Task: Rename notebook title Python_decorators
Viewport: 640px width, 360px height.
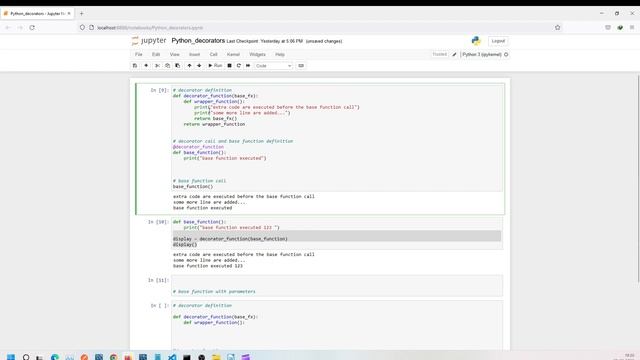Action: pos(198,41)
